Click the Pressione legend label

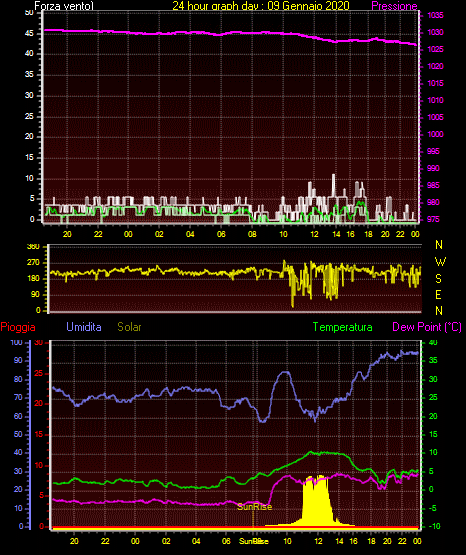point(394,6)
